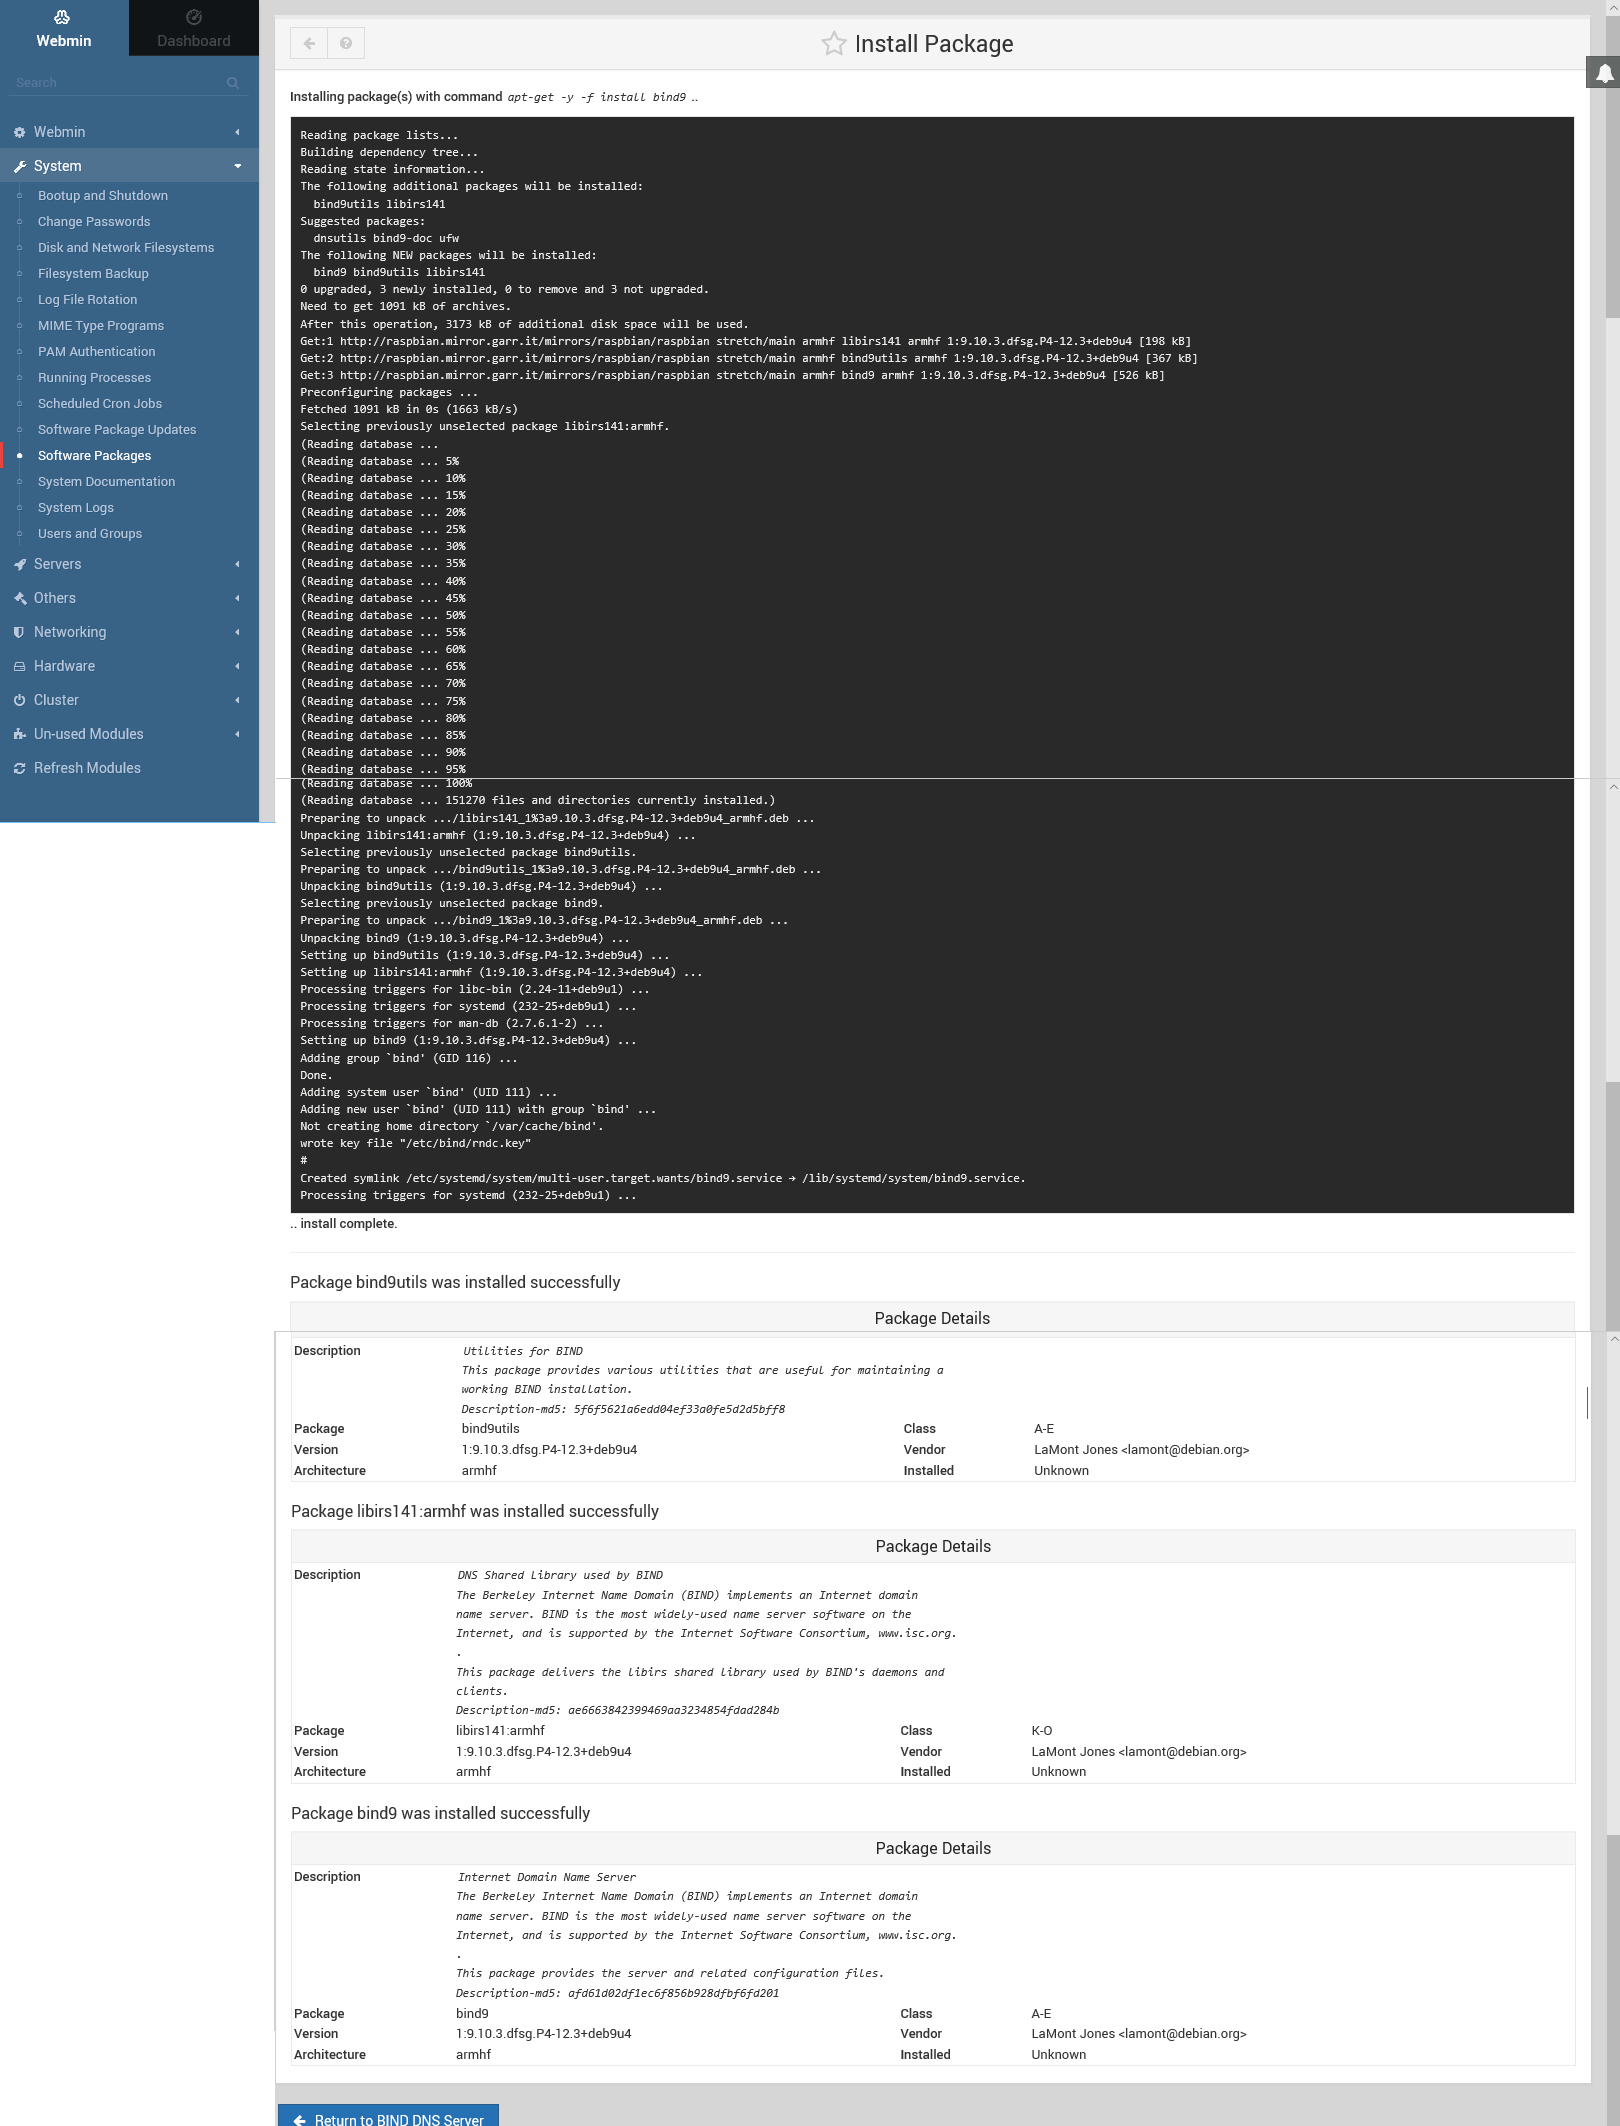Switch to the Webmin tab

(64, 28)
